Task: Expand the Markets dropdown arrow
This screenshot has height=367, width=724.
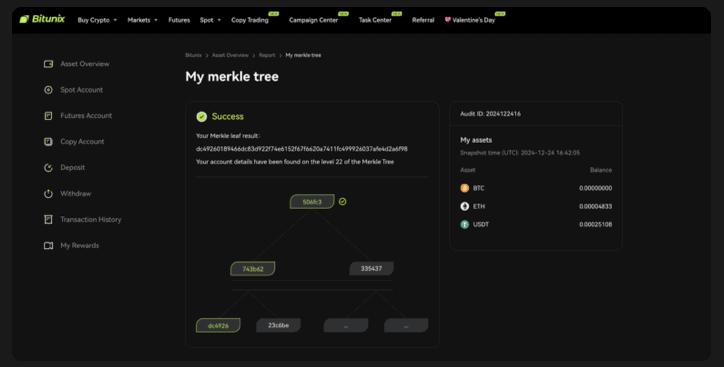Action: click(156, 20)
